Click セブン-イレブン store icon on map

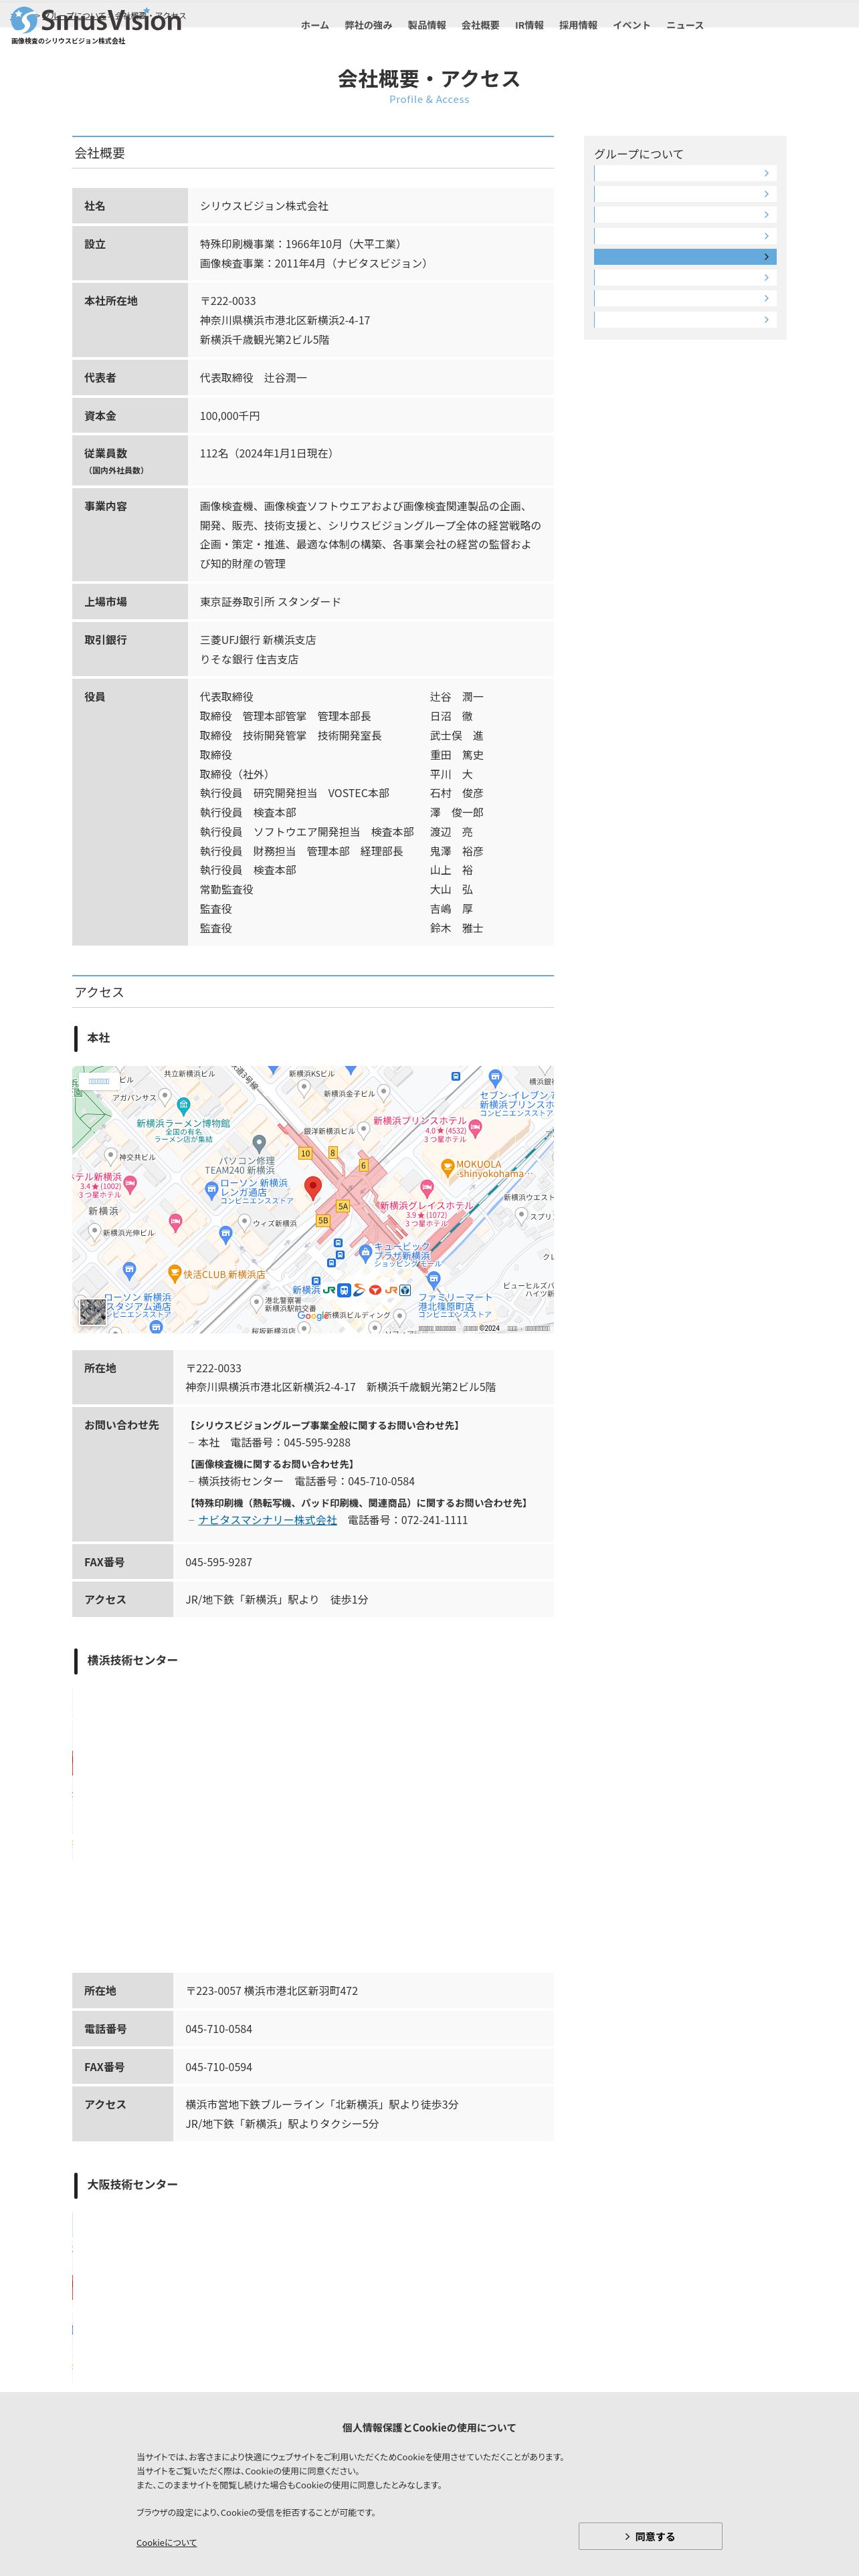click(495, 1078)
